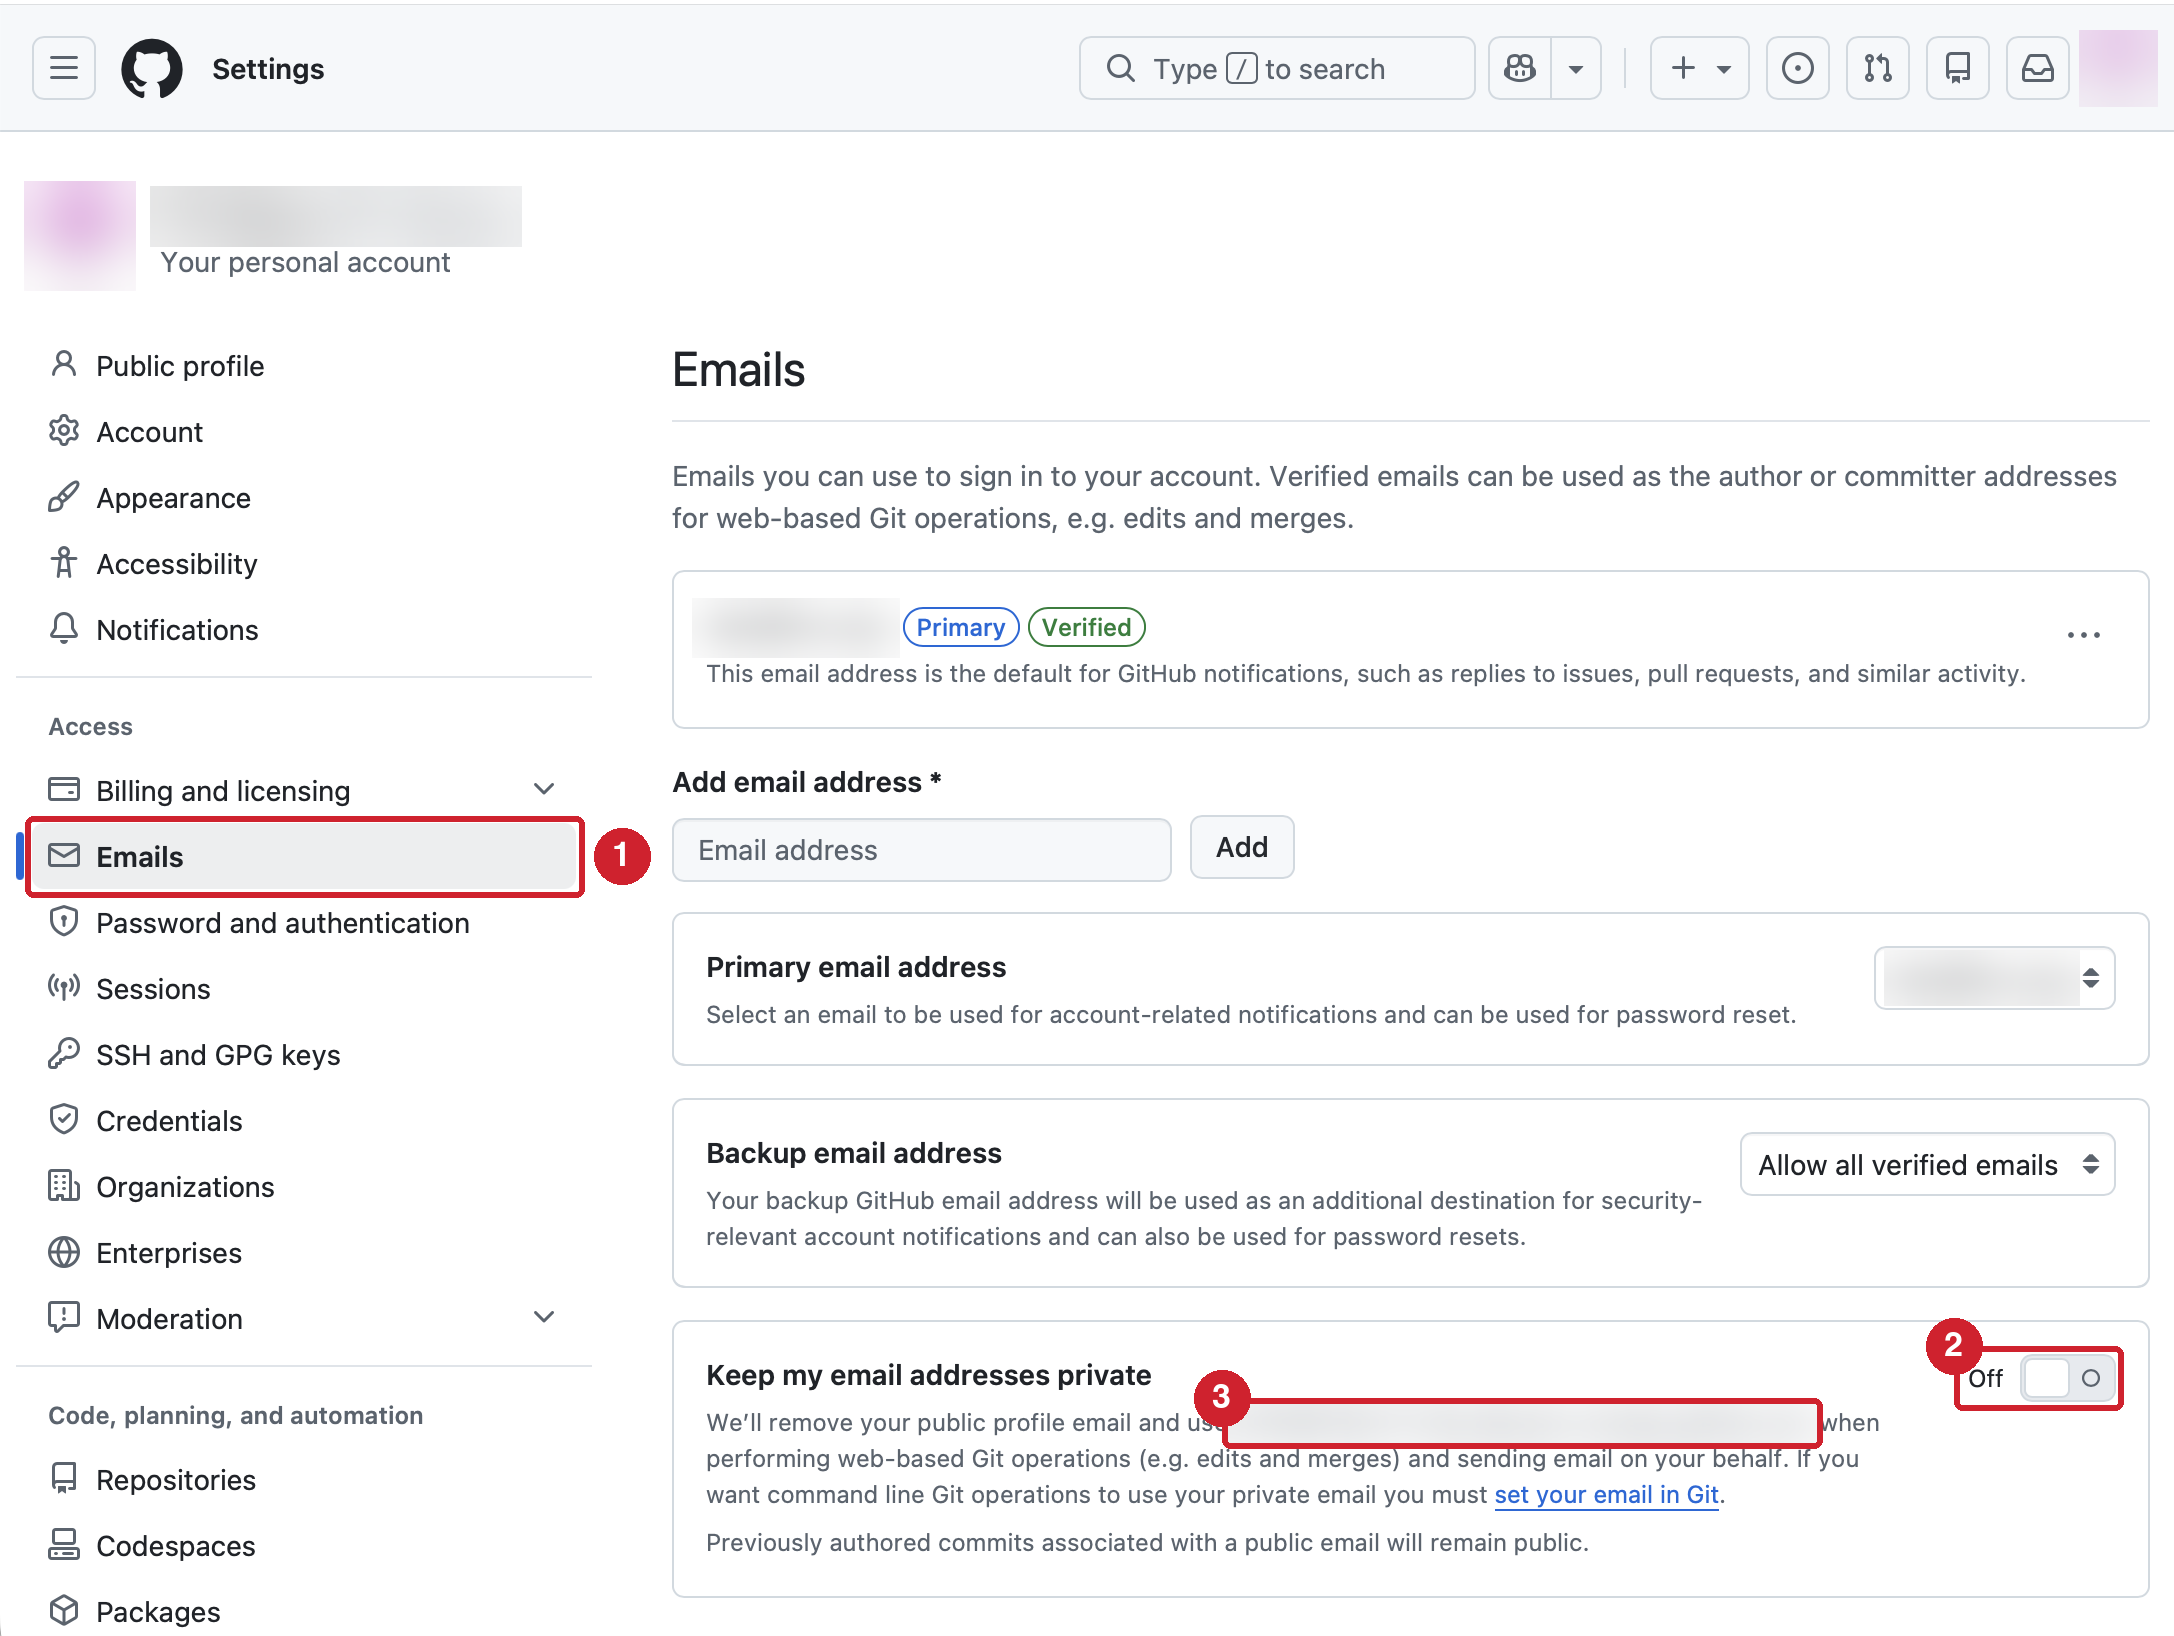2174x1636 pixels.
Task: Select the Emails sidebar item
Action: (304, 857)
